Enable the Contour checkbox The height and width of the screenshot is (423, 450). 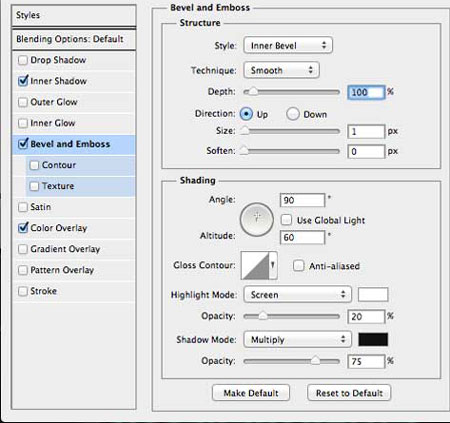pos(34,165)
